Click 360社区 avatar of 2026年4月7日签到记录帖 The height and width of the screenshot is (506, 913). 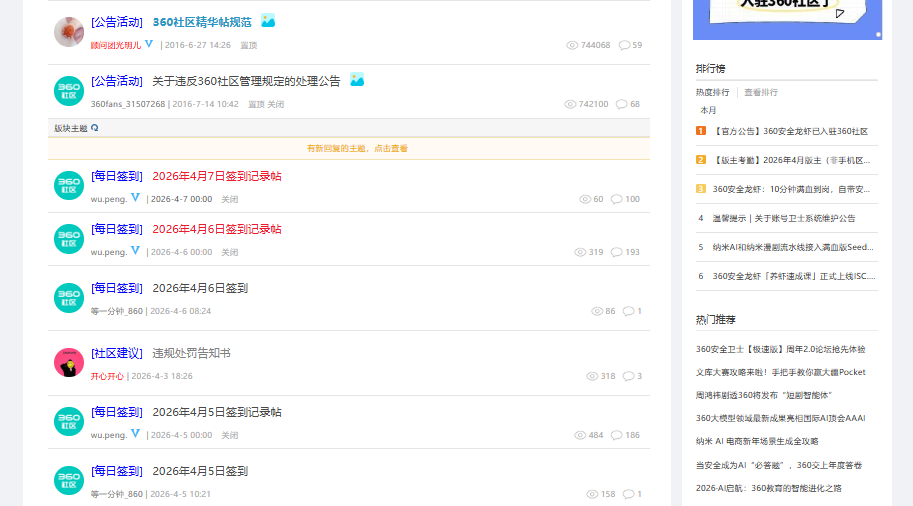pyautogui.click(x=69, y=186)
